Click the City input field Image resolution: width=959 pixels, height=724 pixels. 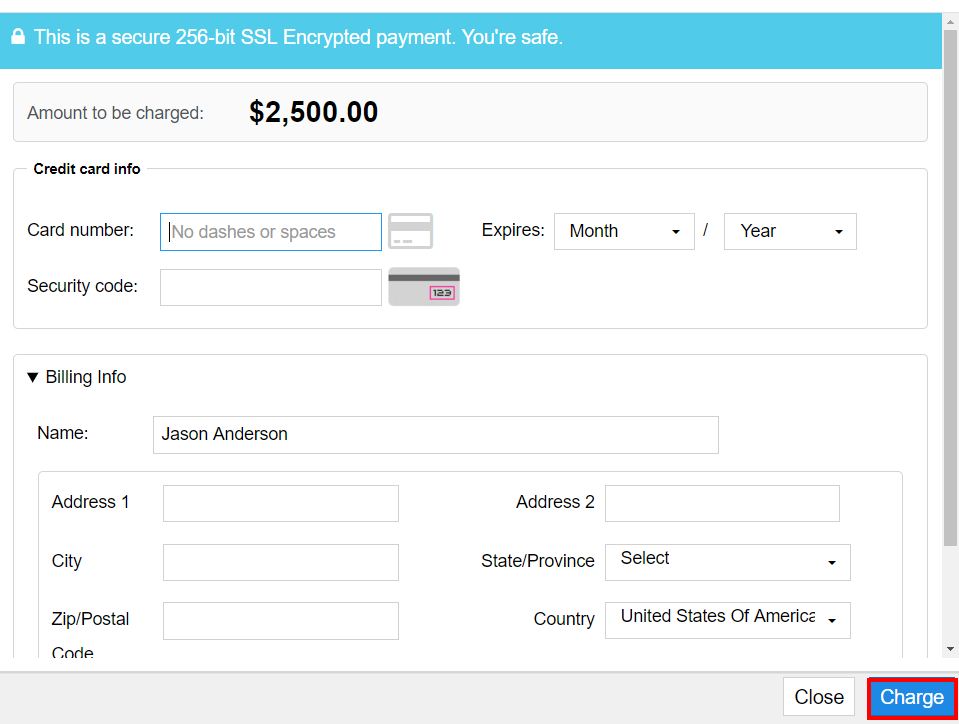[281, 562]
